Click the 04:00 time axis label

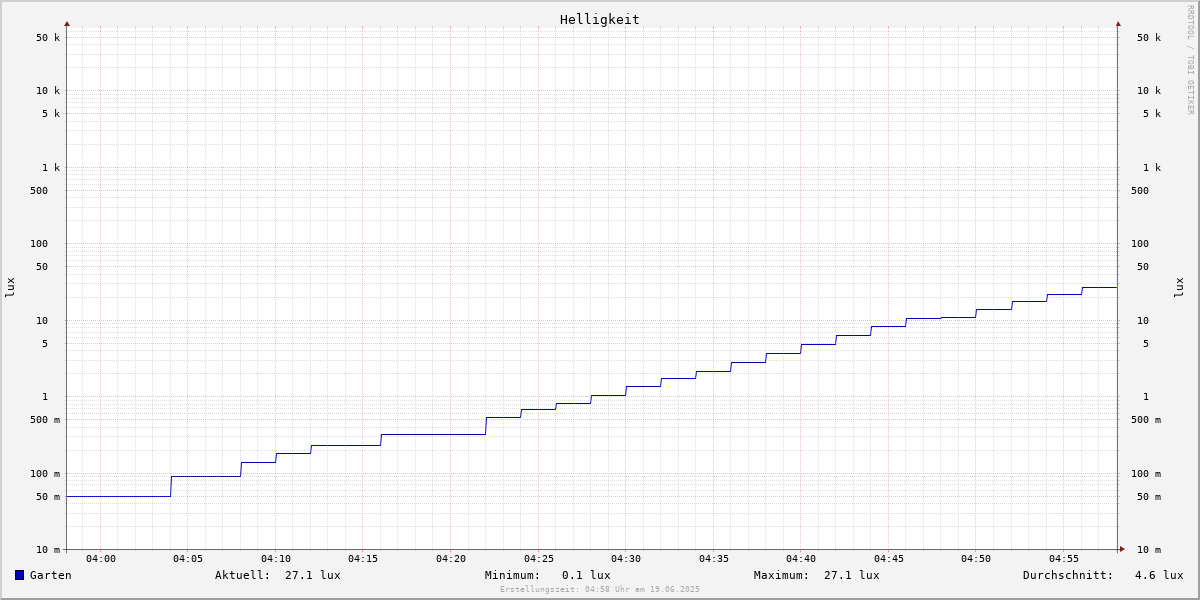[101, 558]
